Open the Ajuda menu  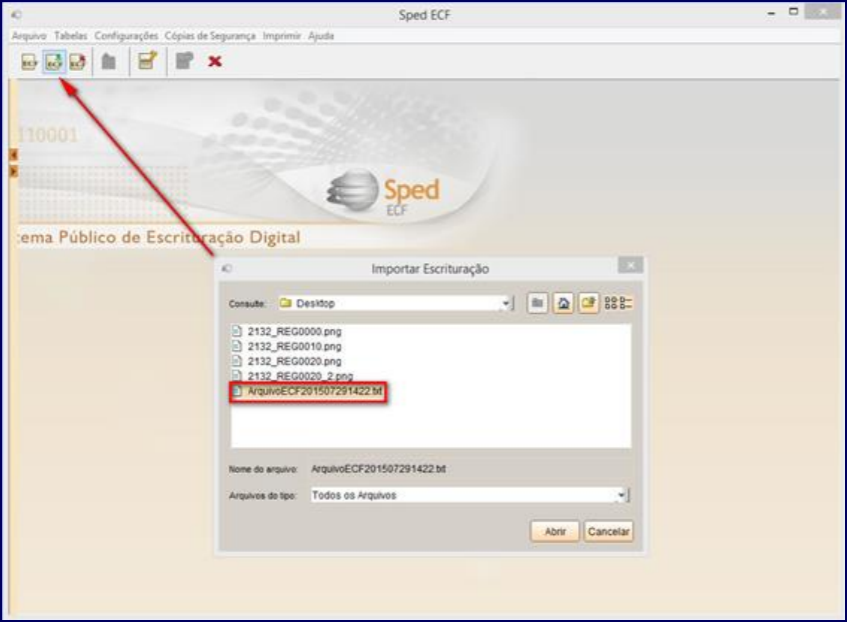coord(321,36)
